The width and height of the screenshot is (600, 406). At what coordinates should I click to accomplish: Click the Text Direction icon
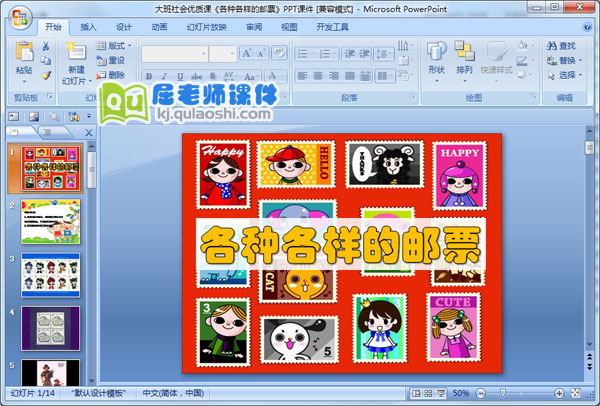point(405,46)
